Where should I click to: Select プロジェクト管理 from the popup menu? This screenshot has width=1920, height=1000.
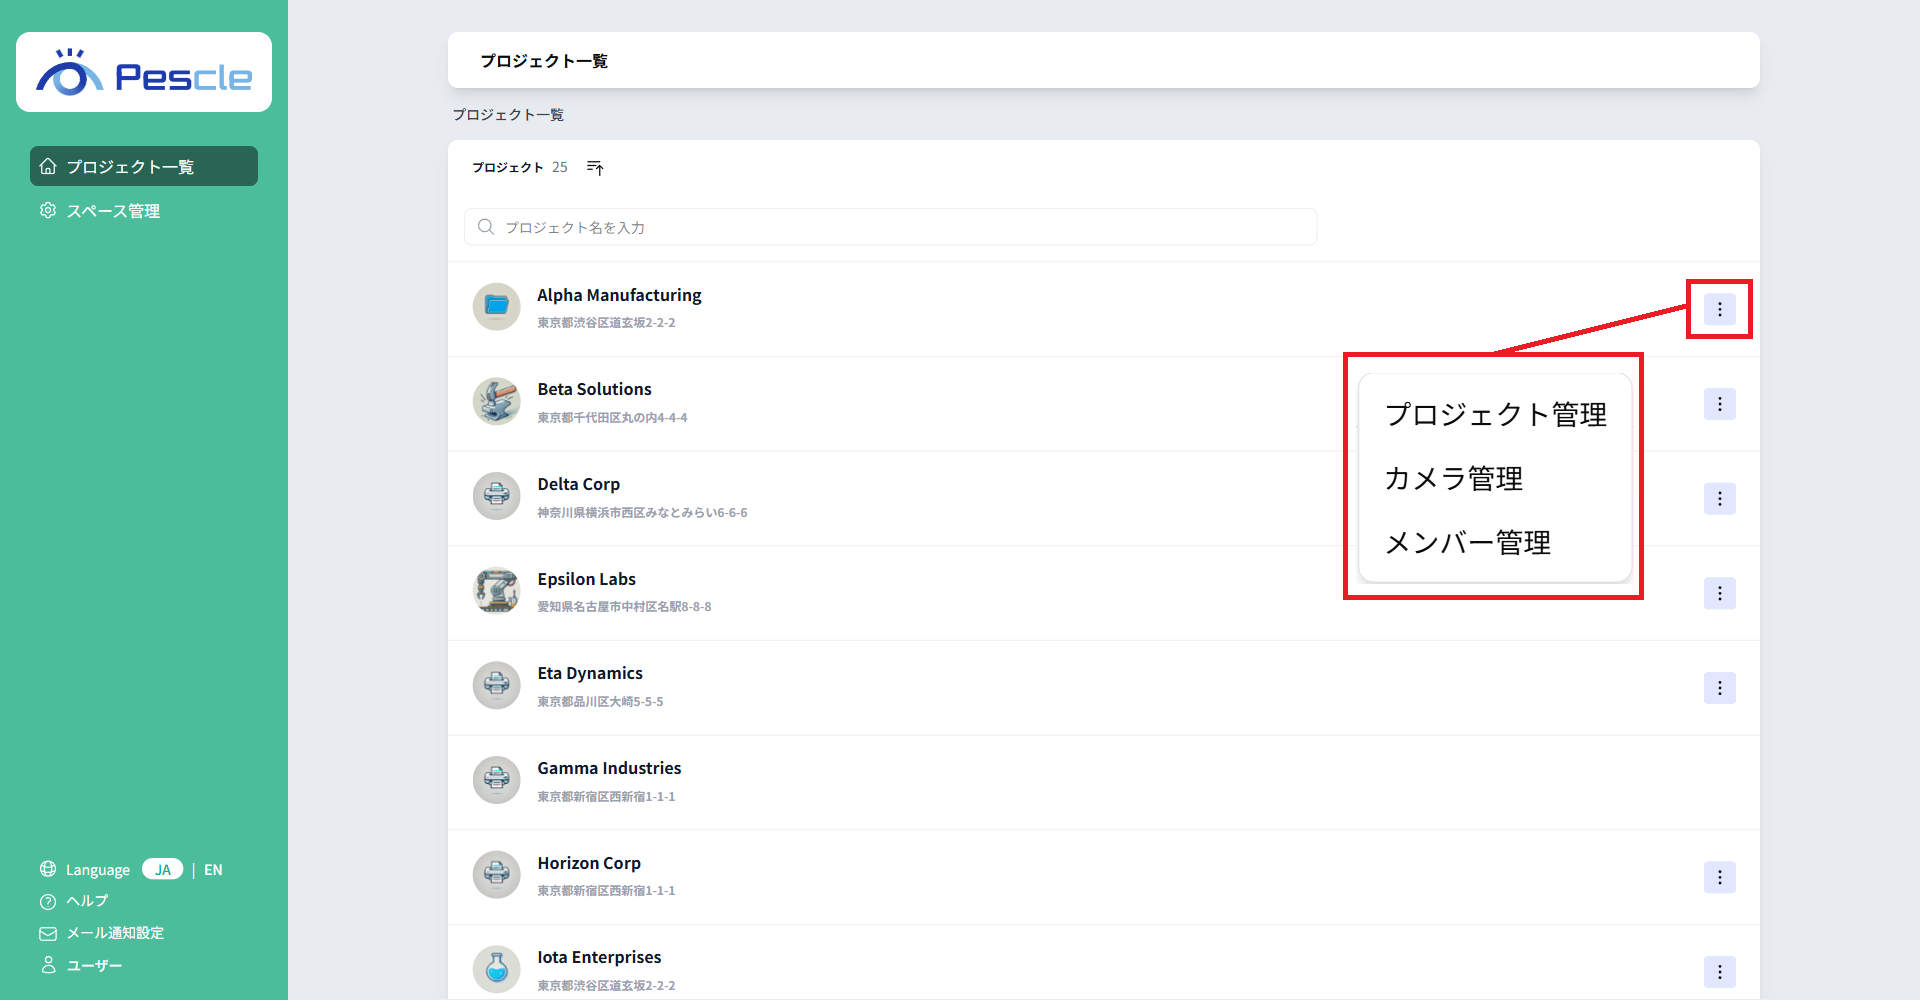click(1495, 415)
